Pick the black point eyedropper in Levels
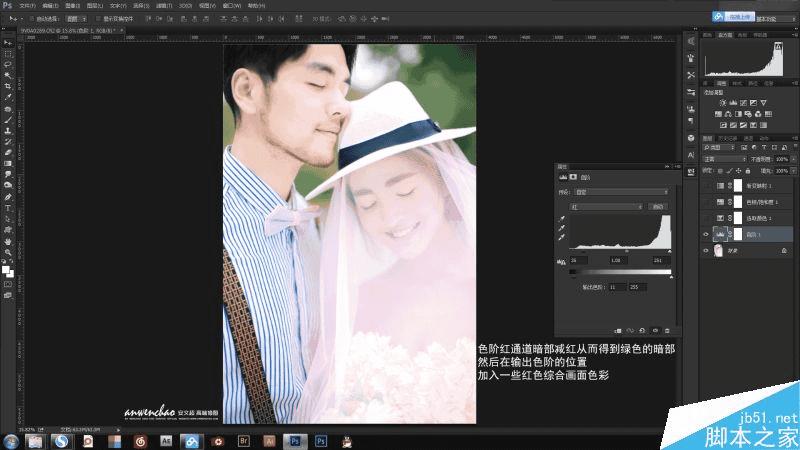 (562, 218)
